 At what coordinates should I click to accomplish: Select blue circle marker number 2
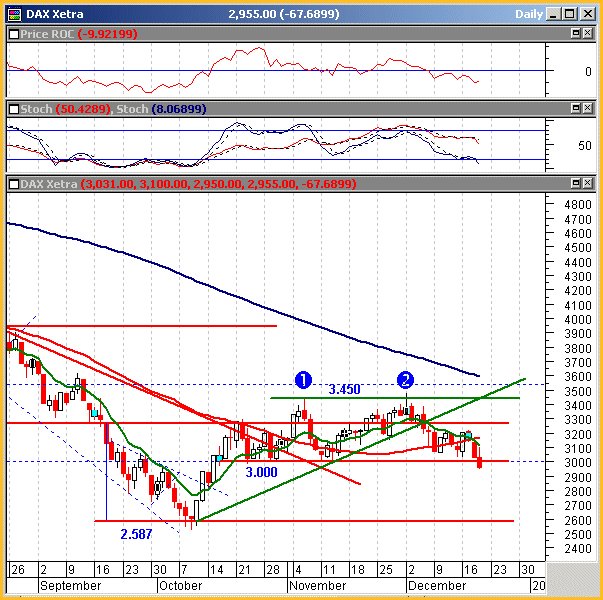point(405,380)
